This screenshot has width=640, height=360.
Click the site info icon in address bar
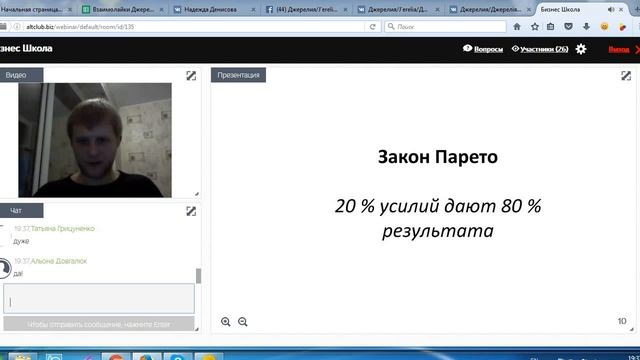(x=17, y=27)
